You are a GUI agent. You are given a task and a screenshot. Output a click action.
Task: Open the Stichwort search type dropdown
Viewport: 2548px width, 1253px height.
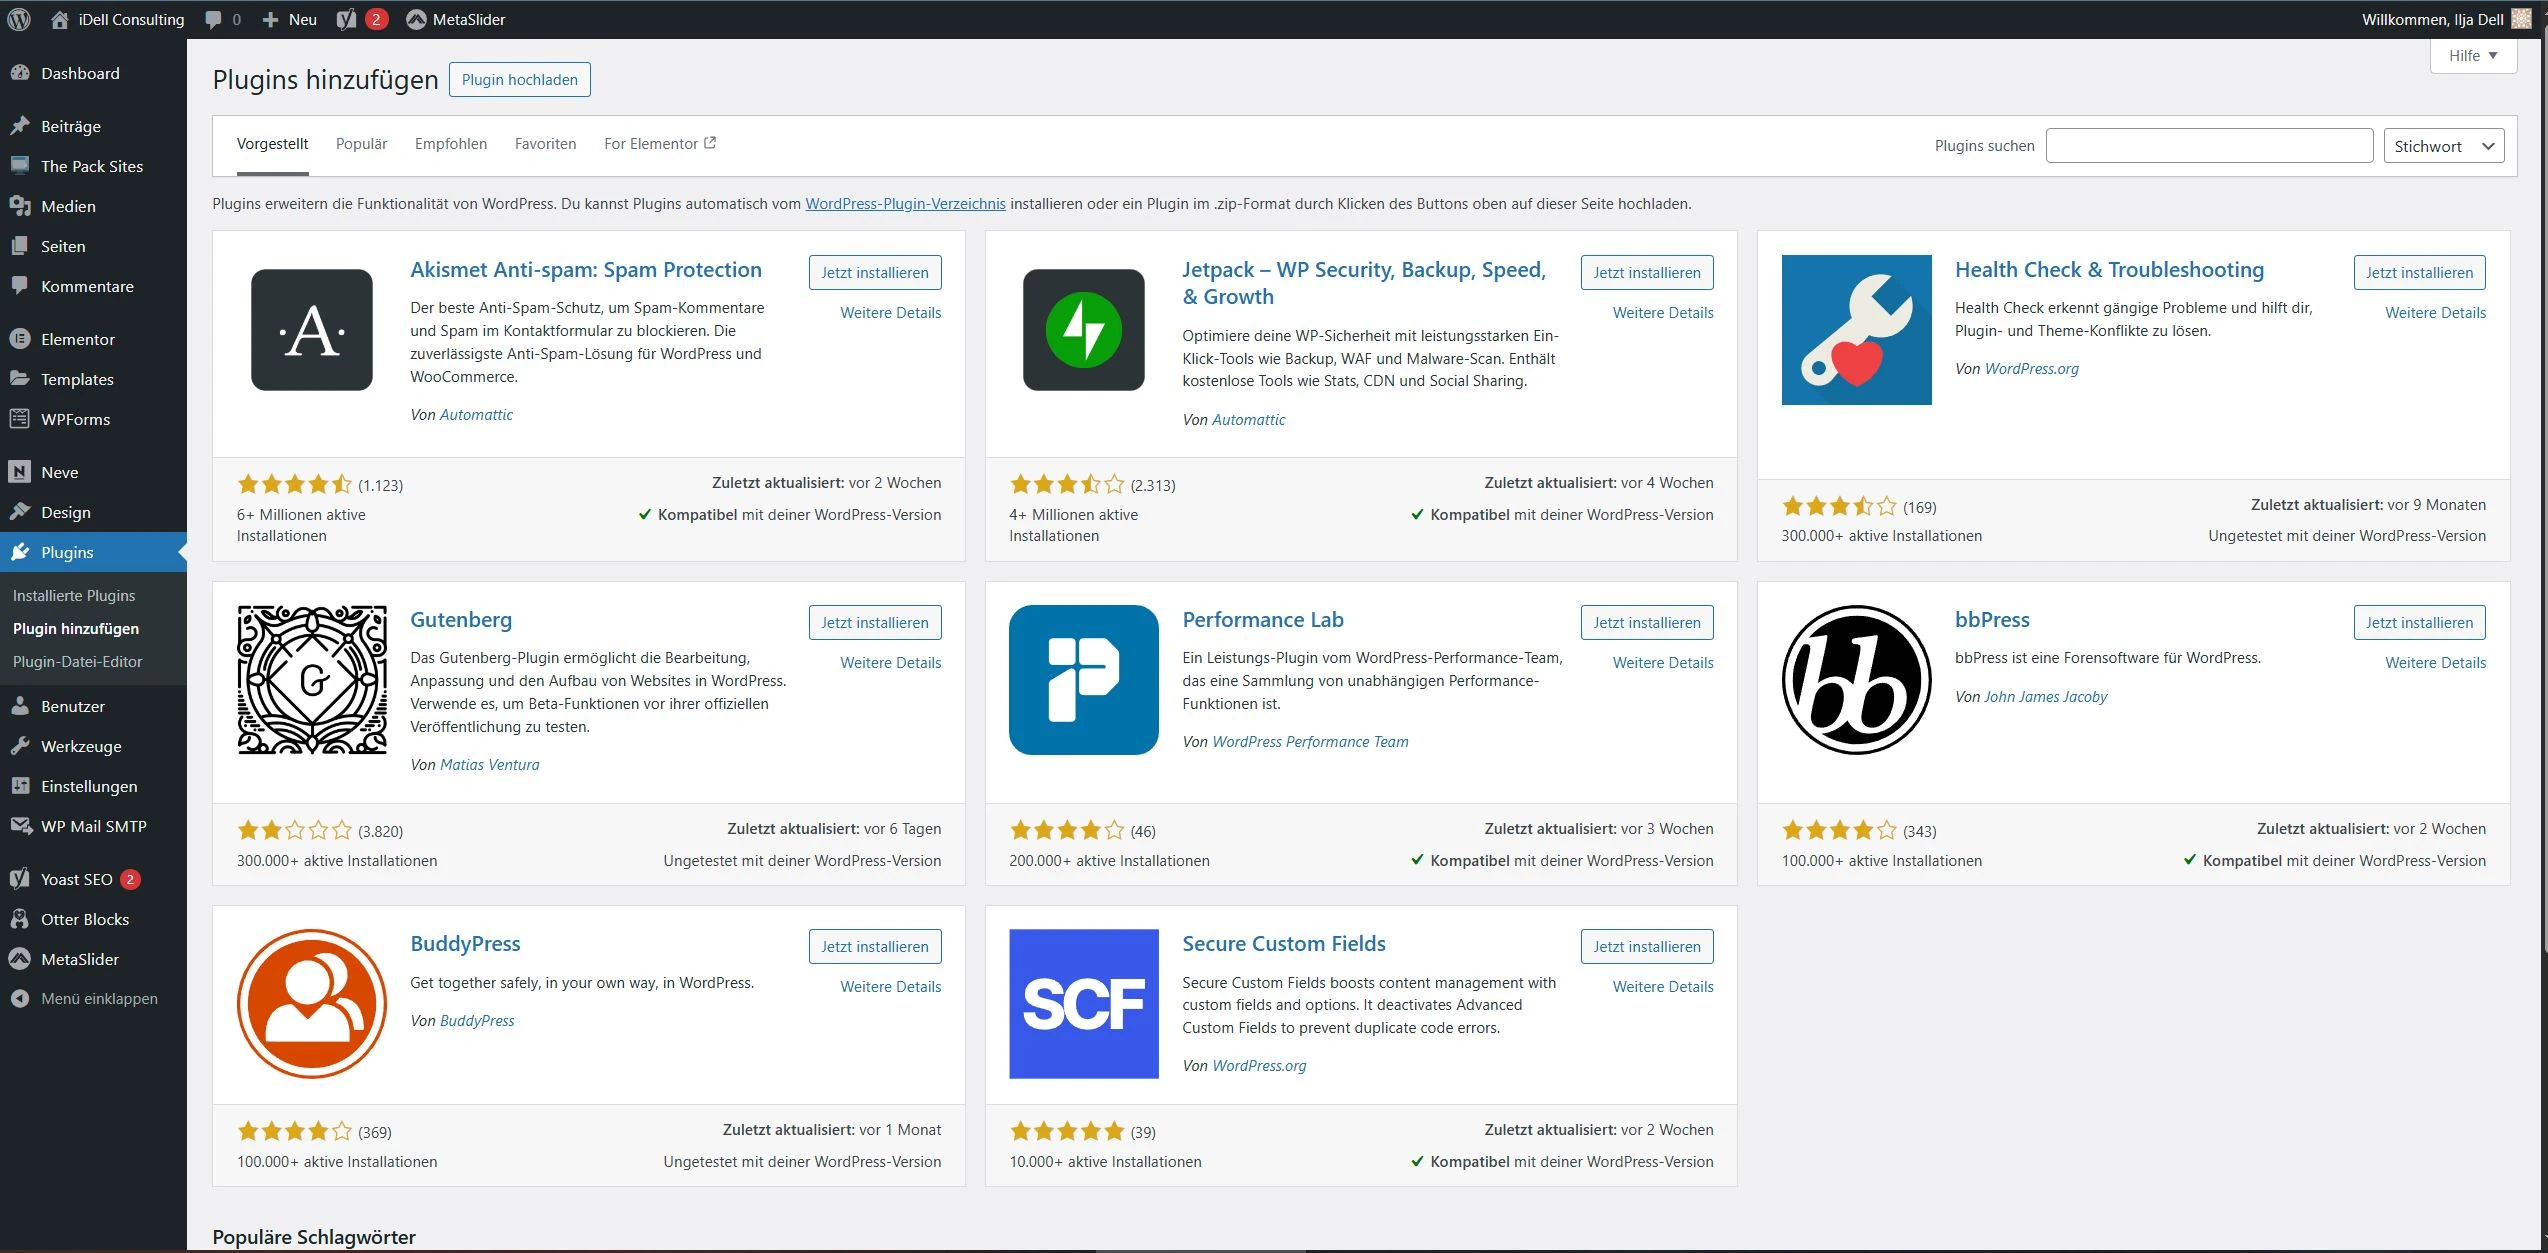pos(2444,146)
